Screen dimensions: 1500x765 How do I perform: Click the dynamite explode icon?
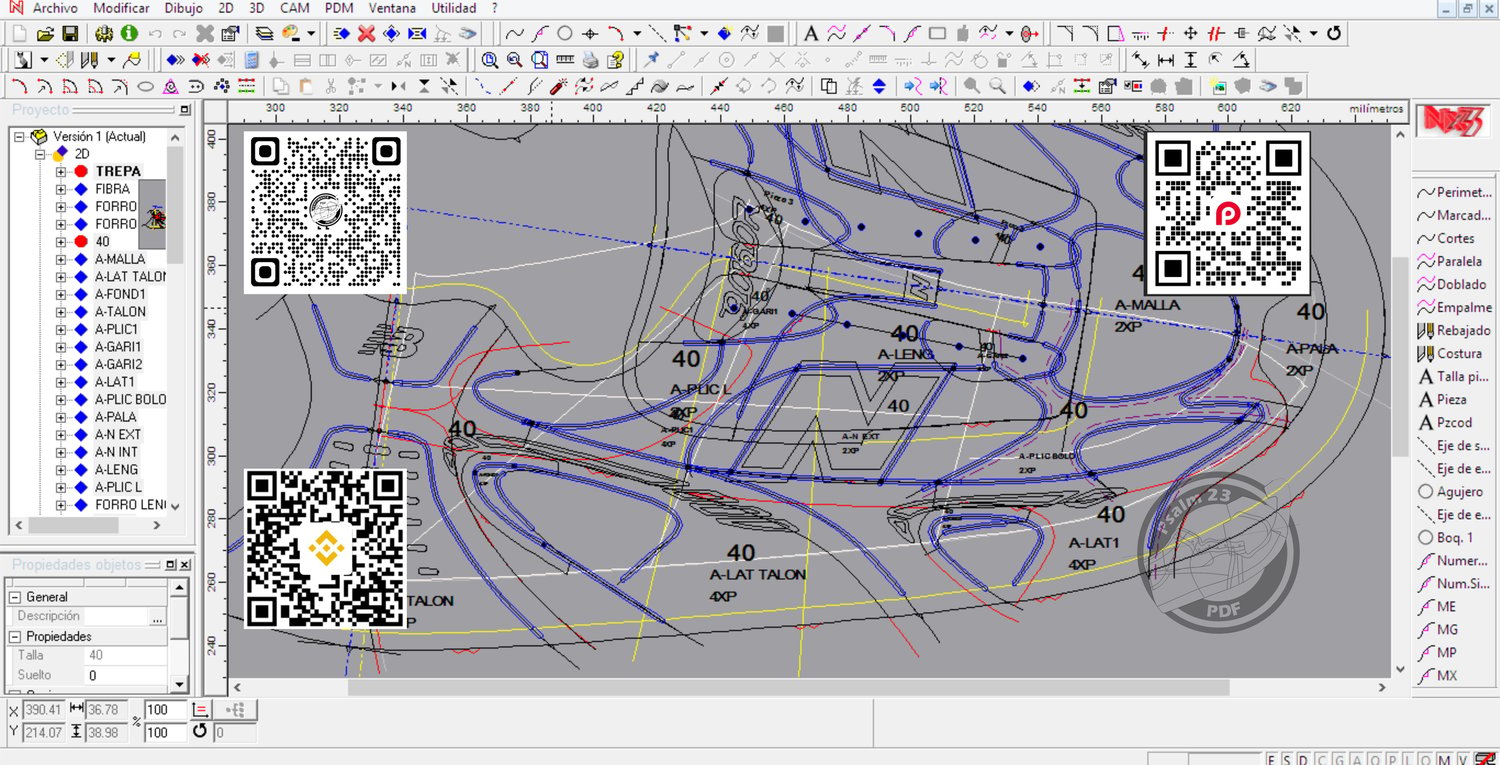pyautogui.click(x=560, y=85)
